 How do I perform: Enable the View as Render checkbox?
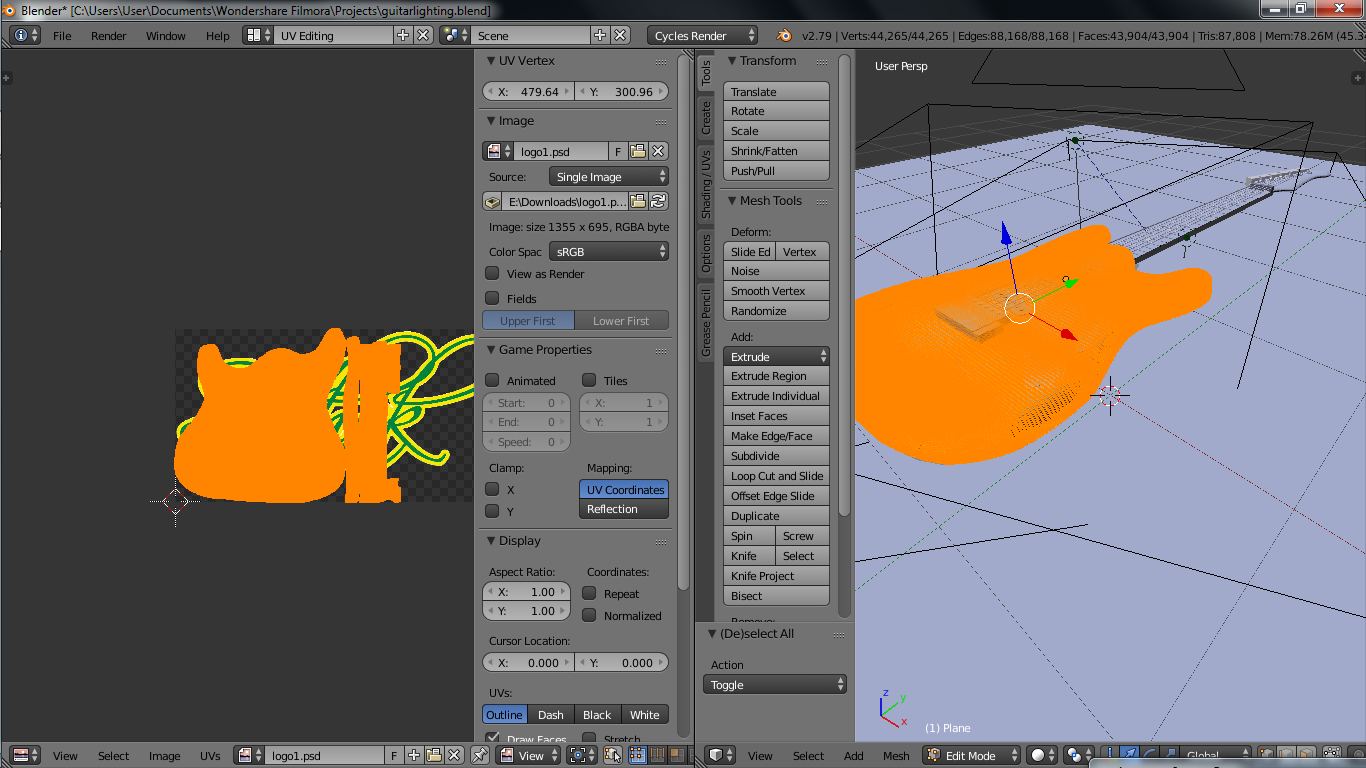(492, 273)
